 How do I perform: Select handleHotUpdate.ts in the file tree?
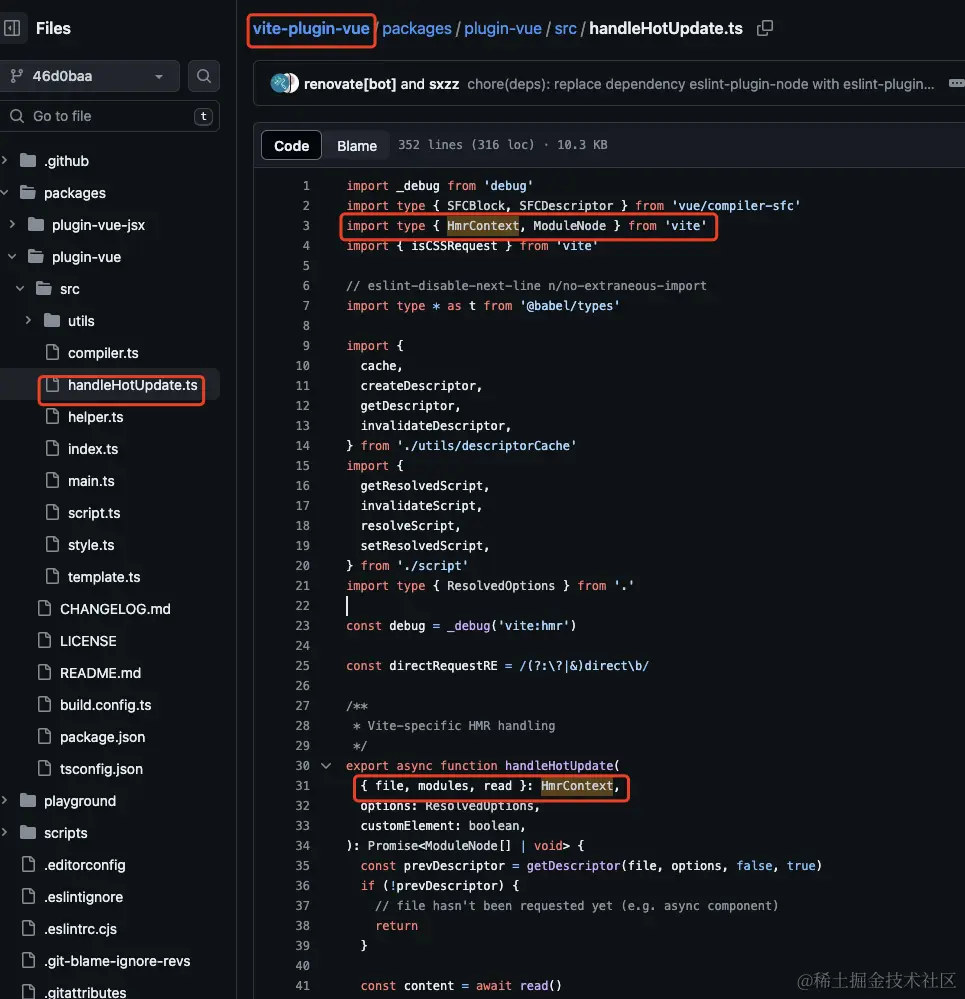pyautogui.click(x=132, y=385)
